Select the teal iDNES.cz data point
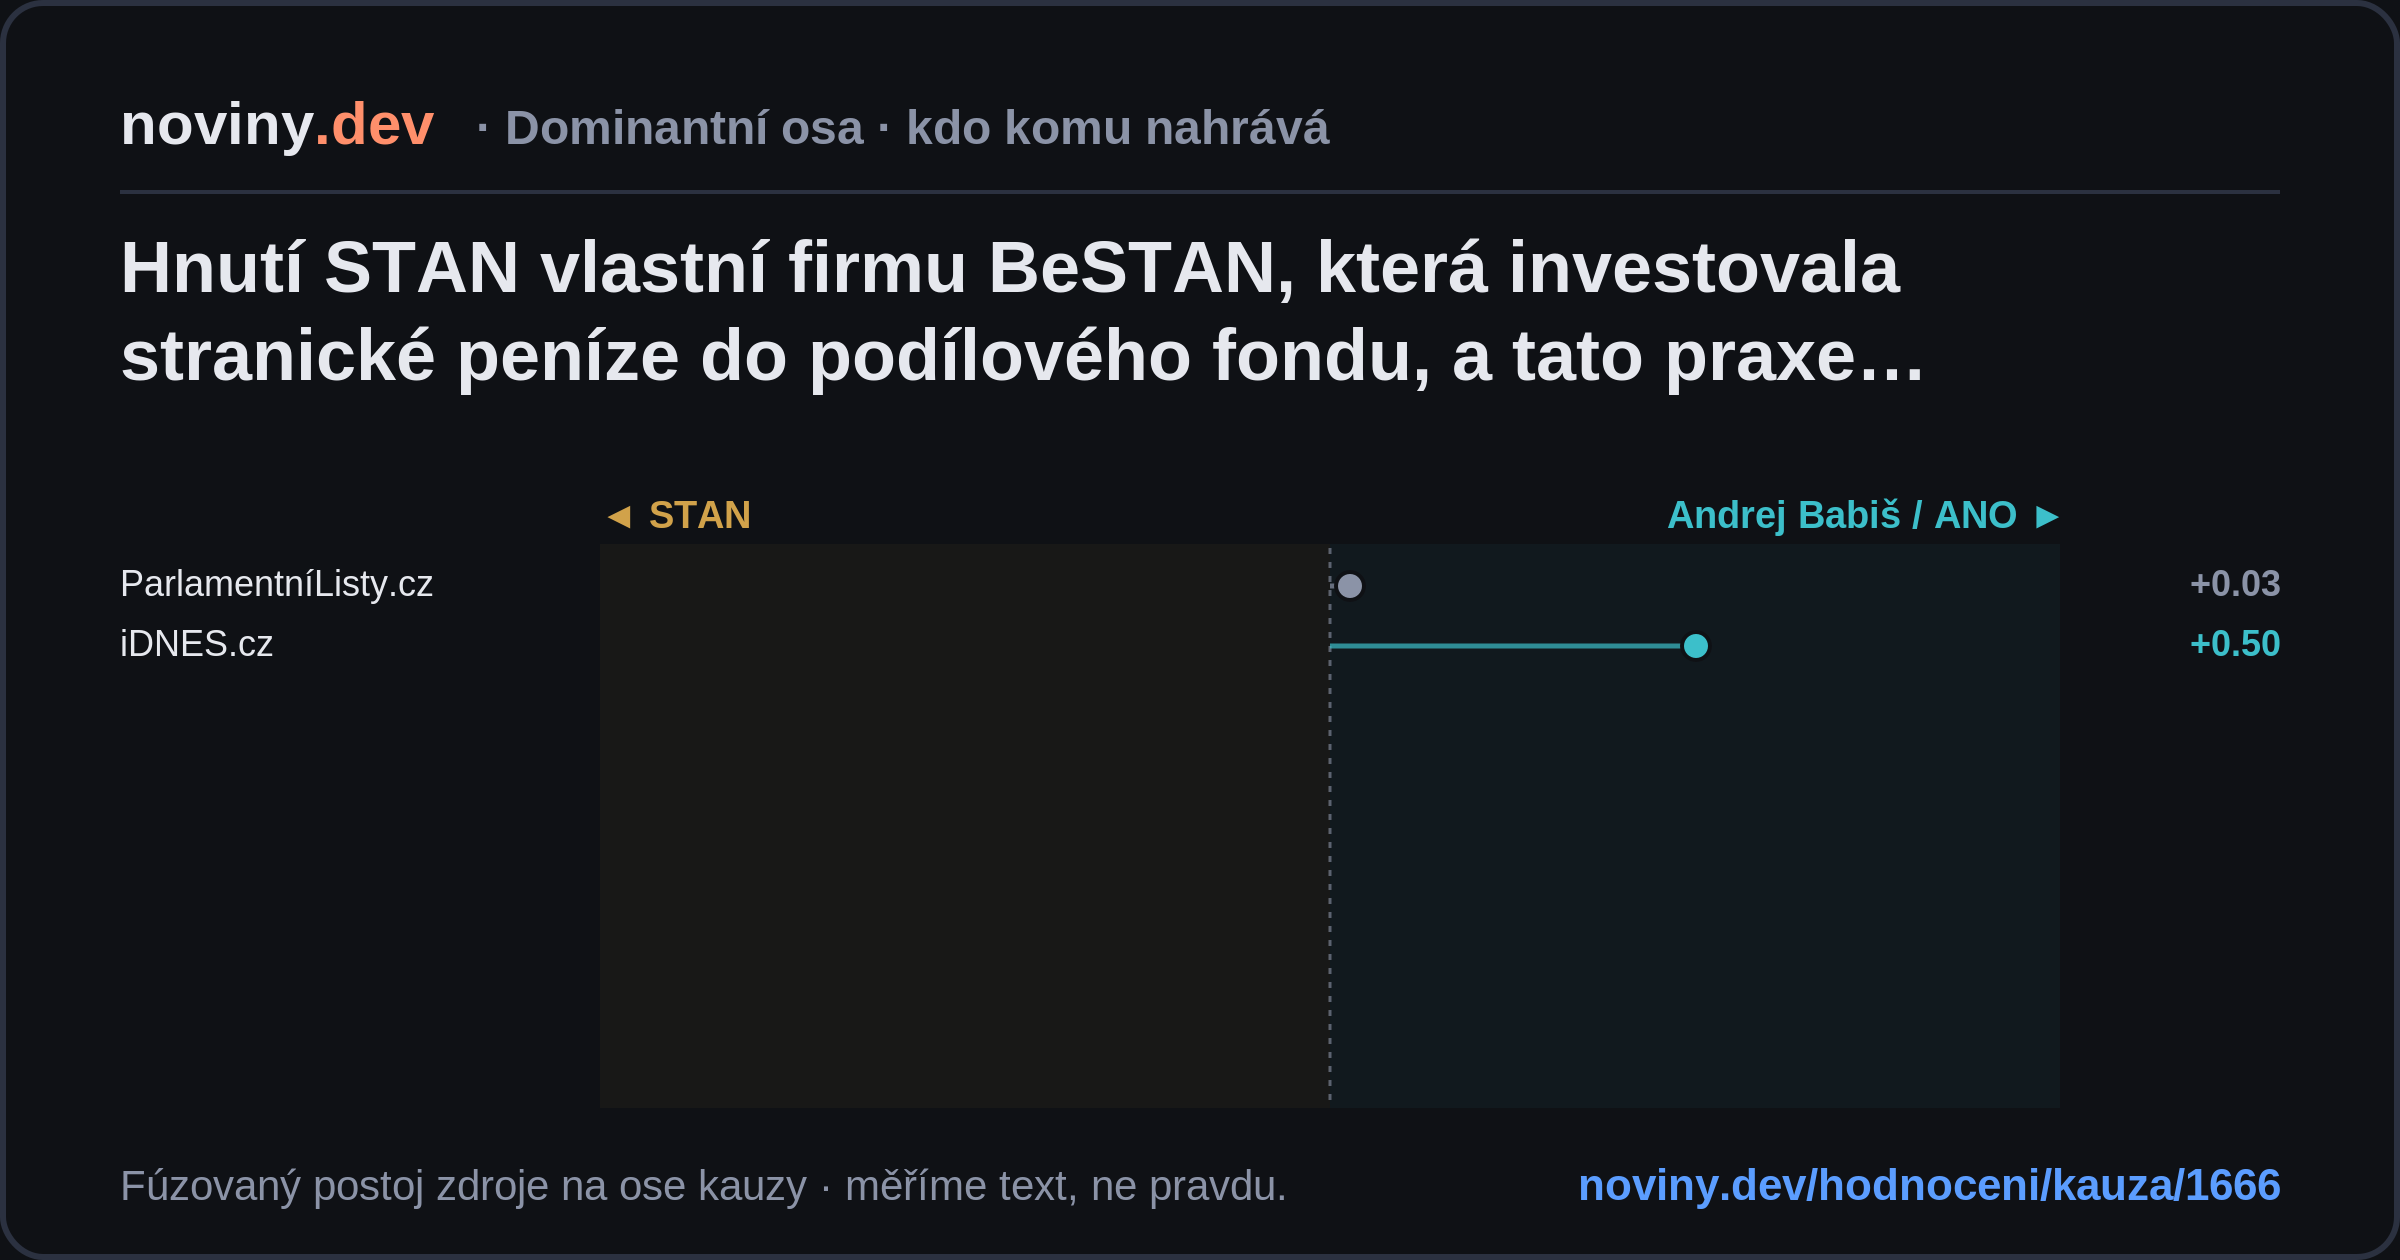This screenshot has height=1260, width=2400. 1696,646
